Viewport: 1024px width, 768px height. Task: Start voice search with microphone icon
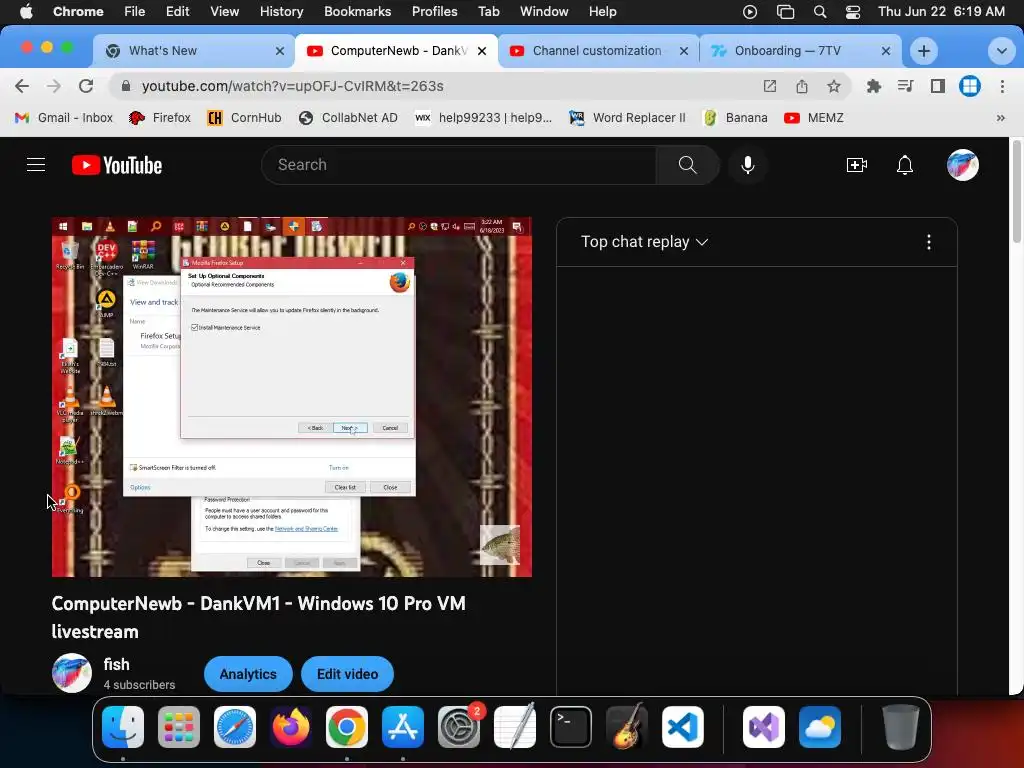point(748,165)
